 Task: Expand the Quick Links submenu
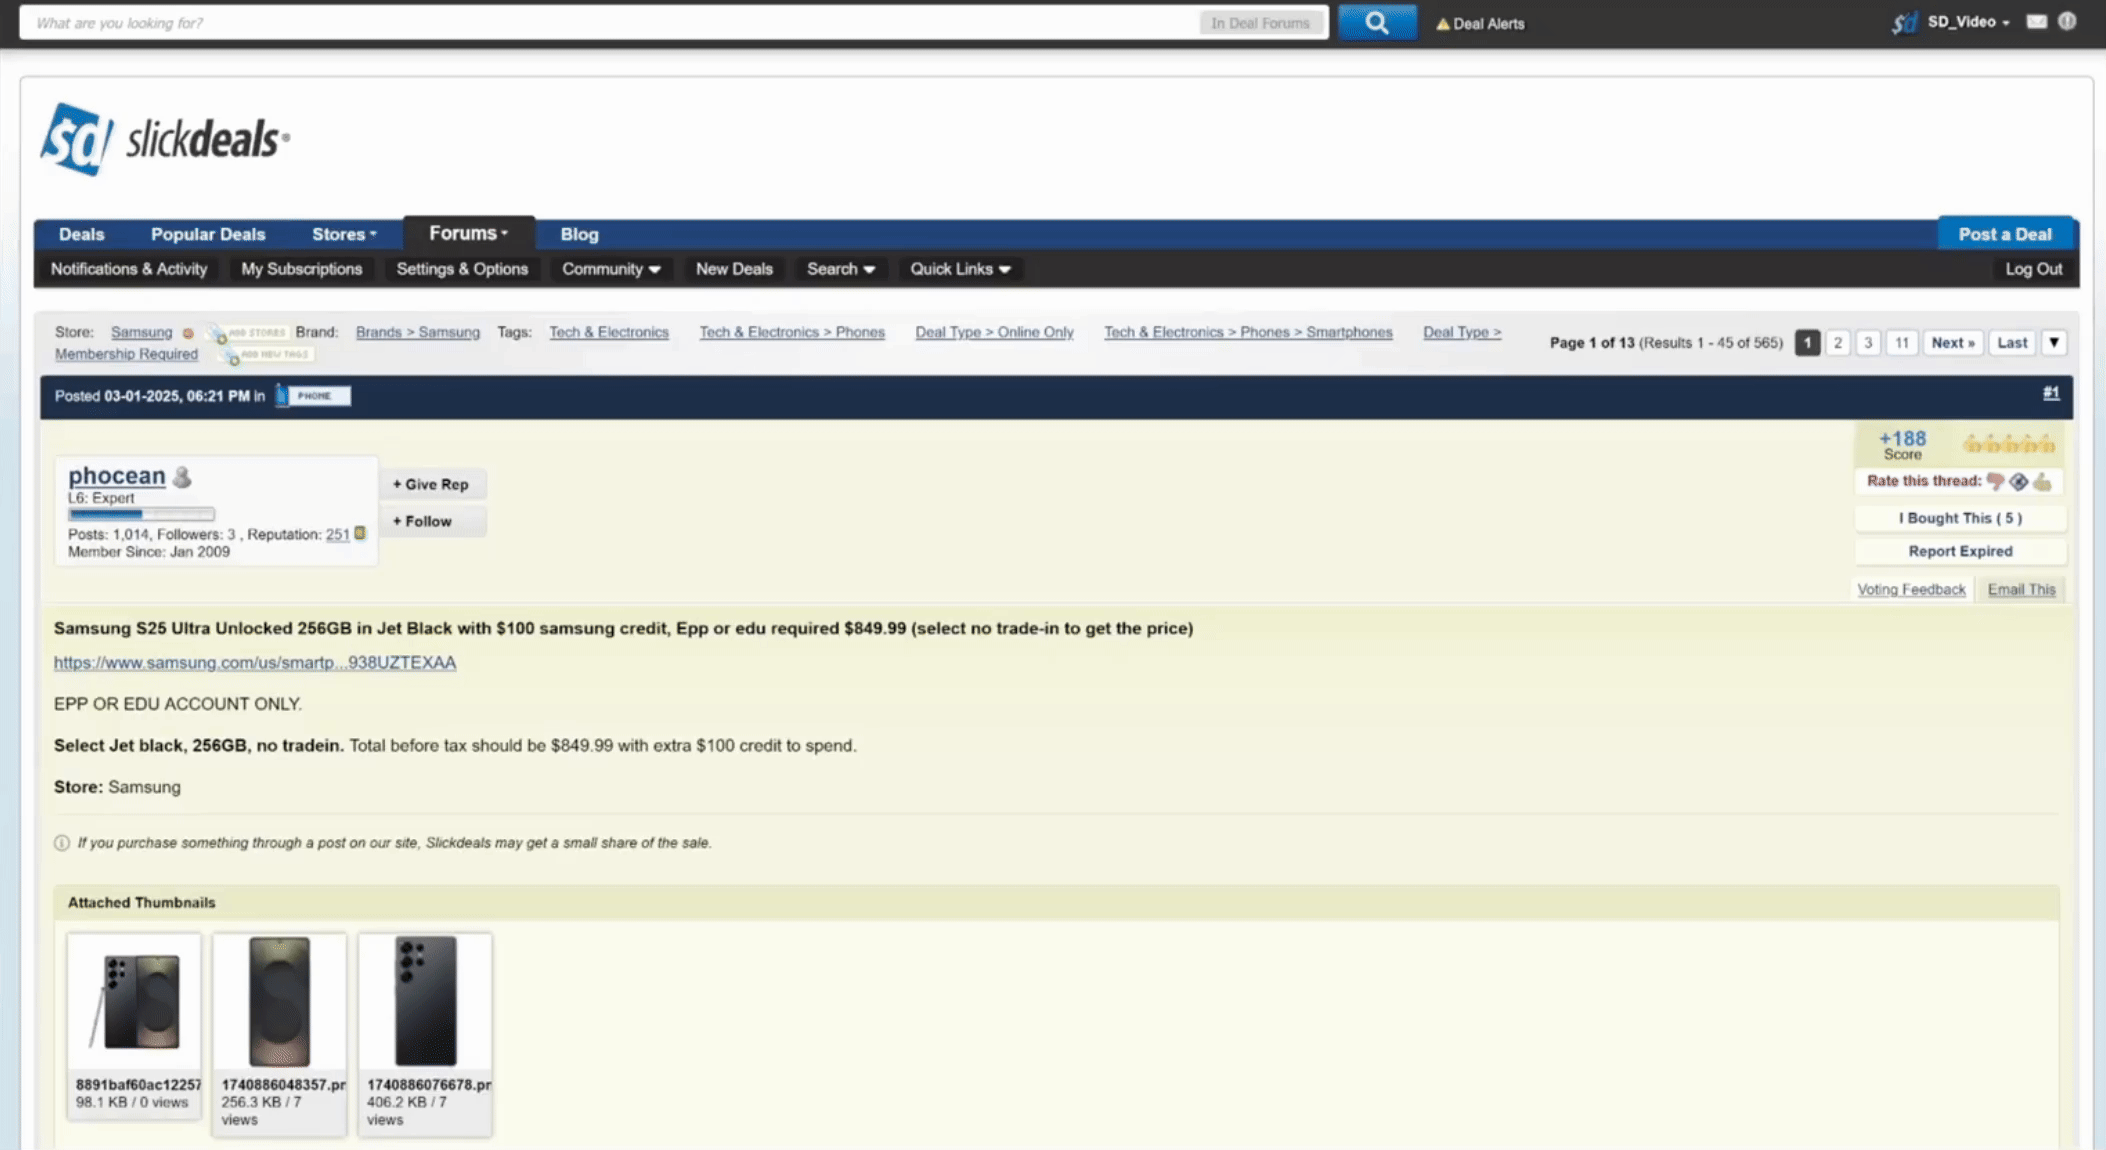(960, 269)
